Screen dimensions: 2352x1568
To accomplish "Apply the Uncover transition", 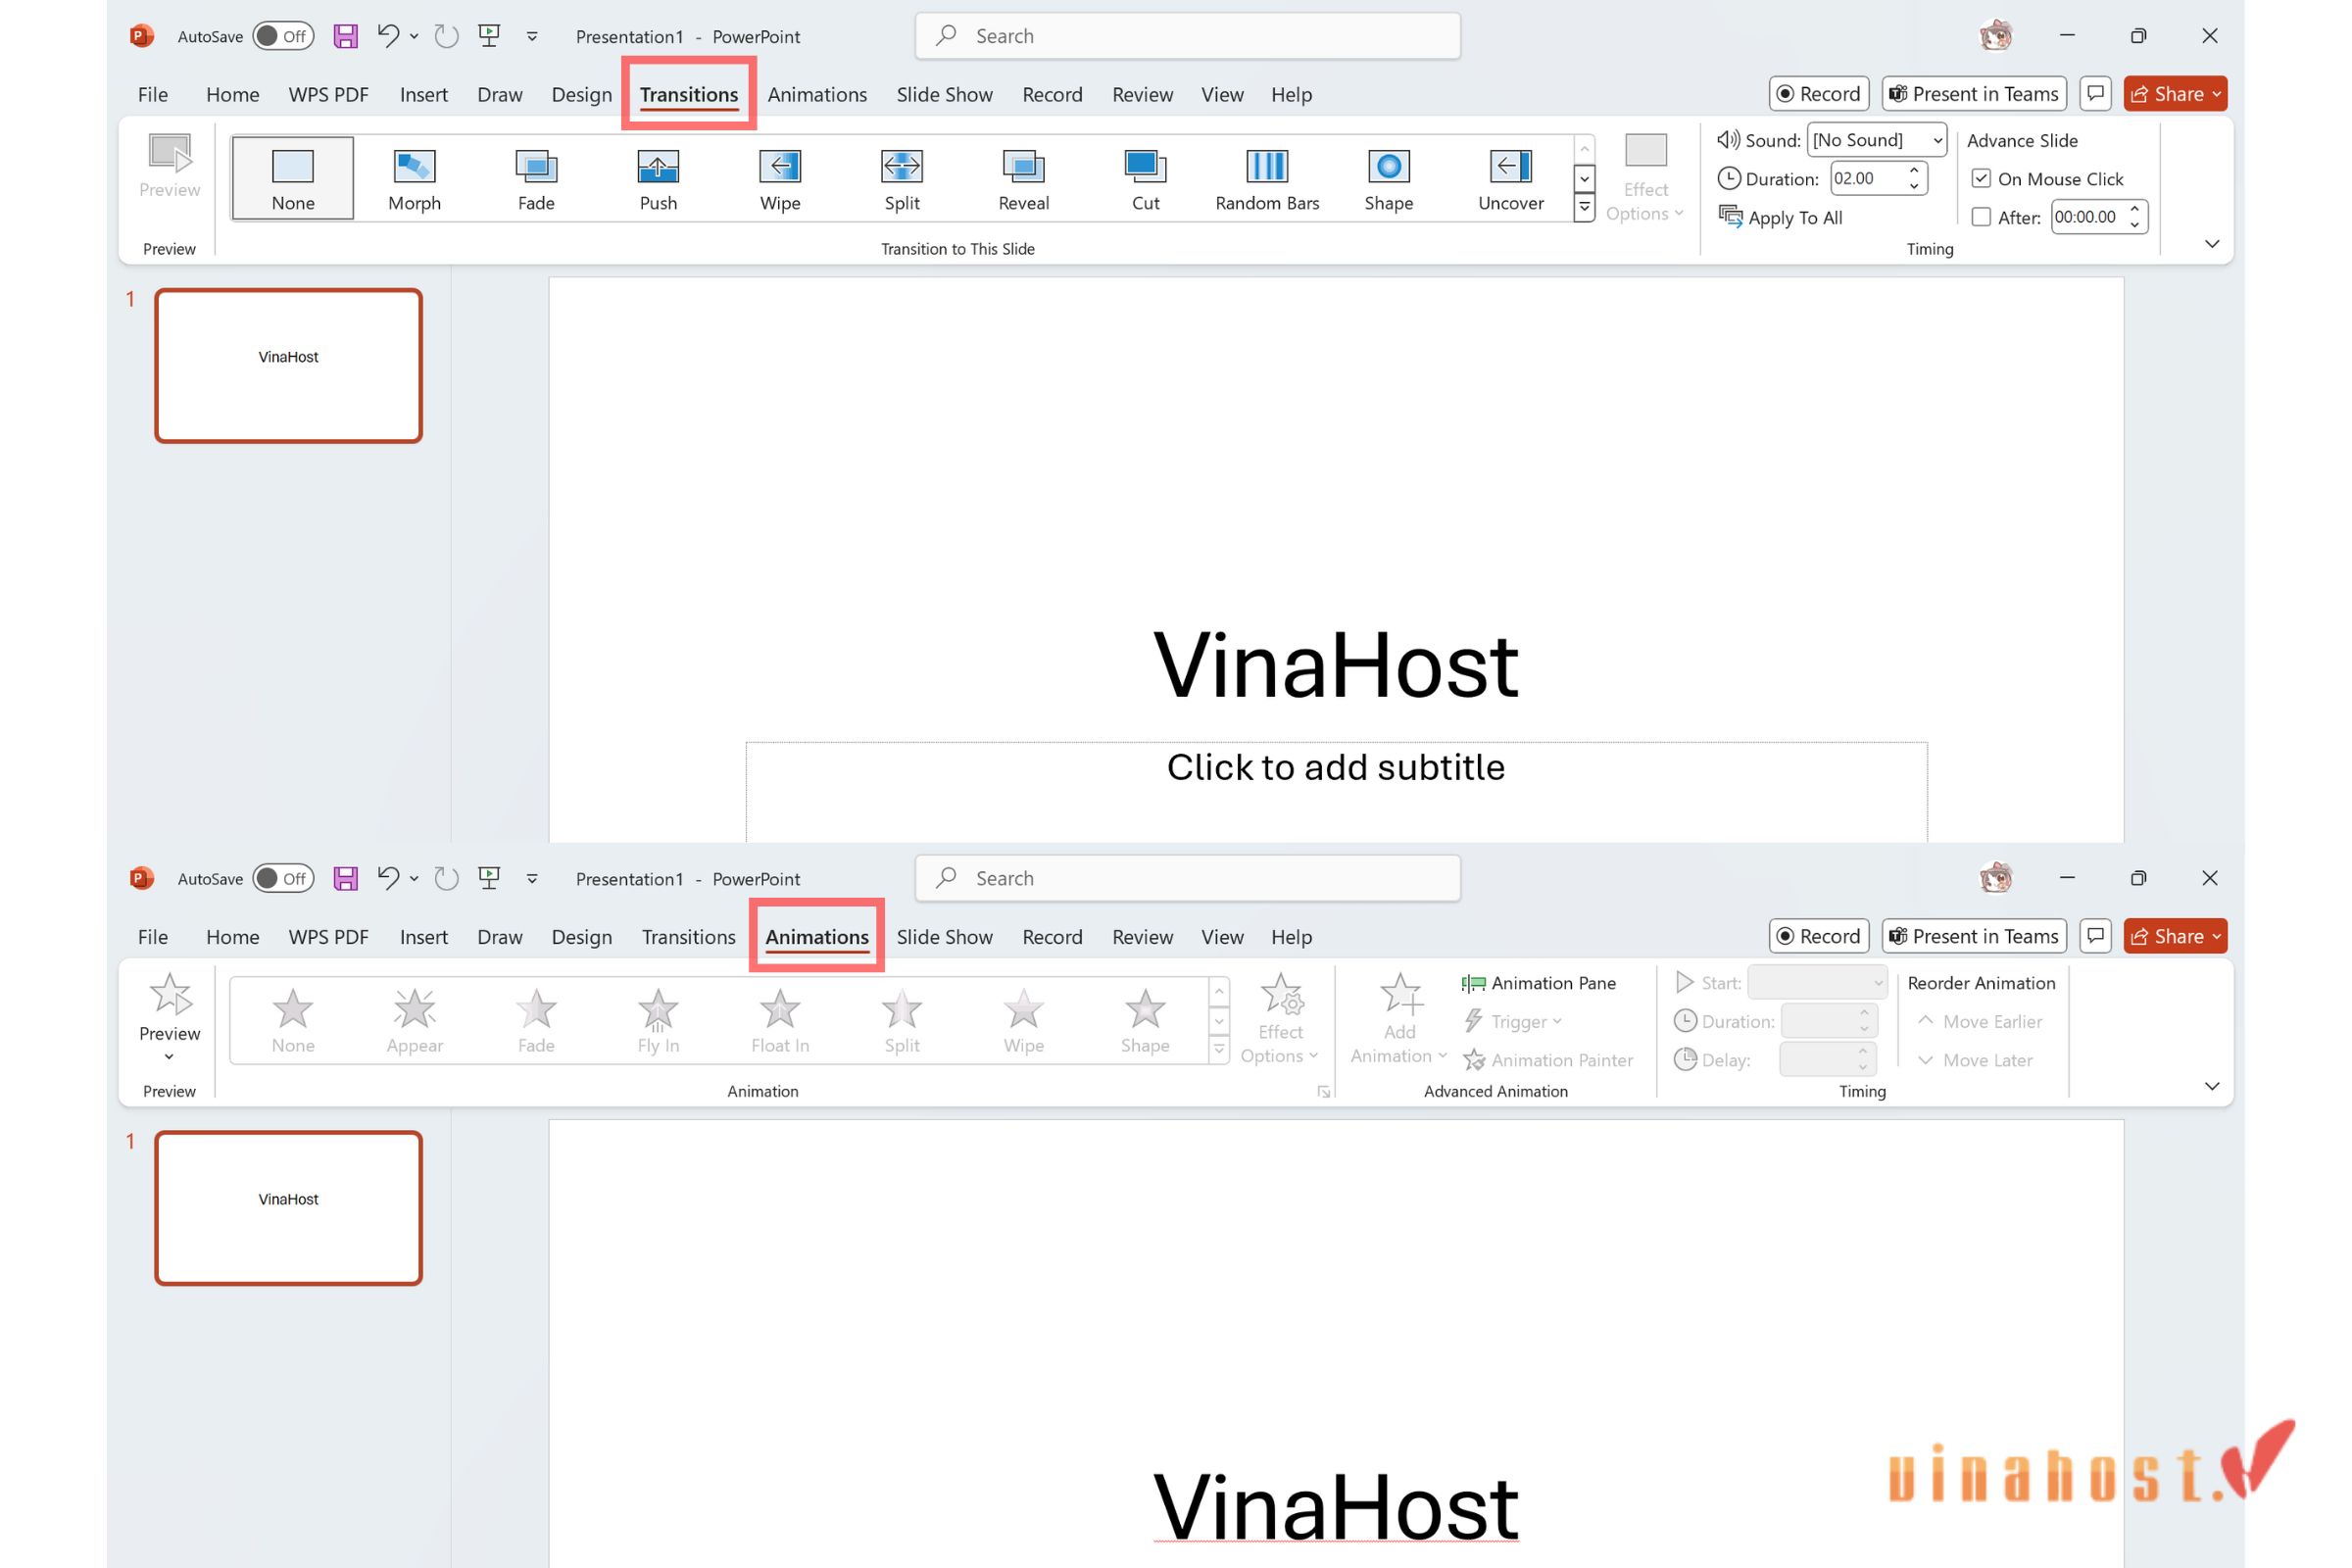I will click(x=1511, y=179).
